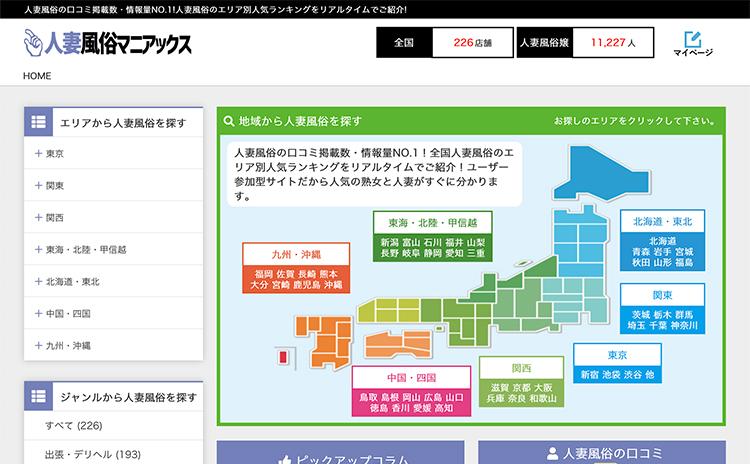The image size is (750, 464).
Task: Click the 北海道・東北 region label box
Action: point(662,220)
